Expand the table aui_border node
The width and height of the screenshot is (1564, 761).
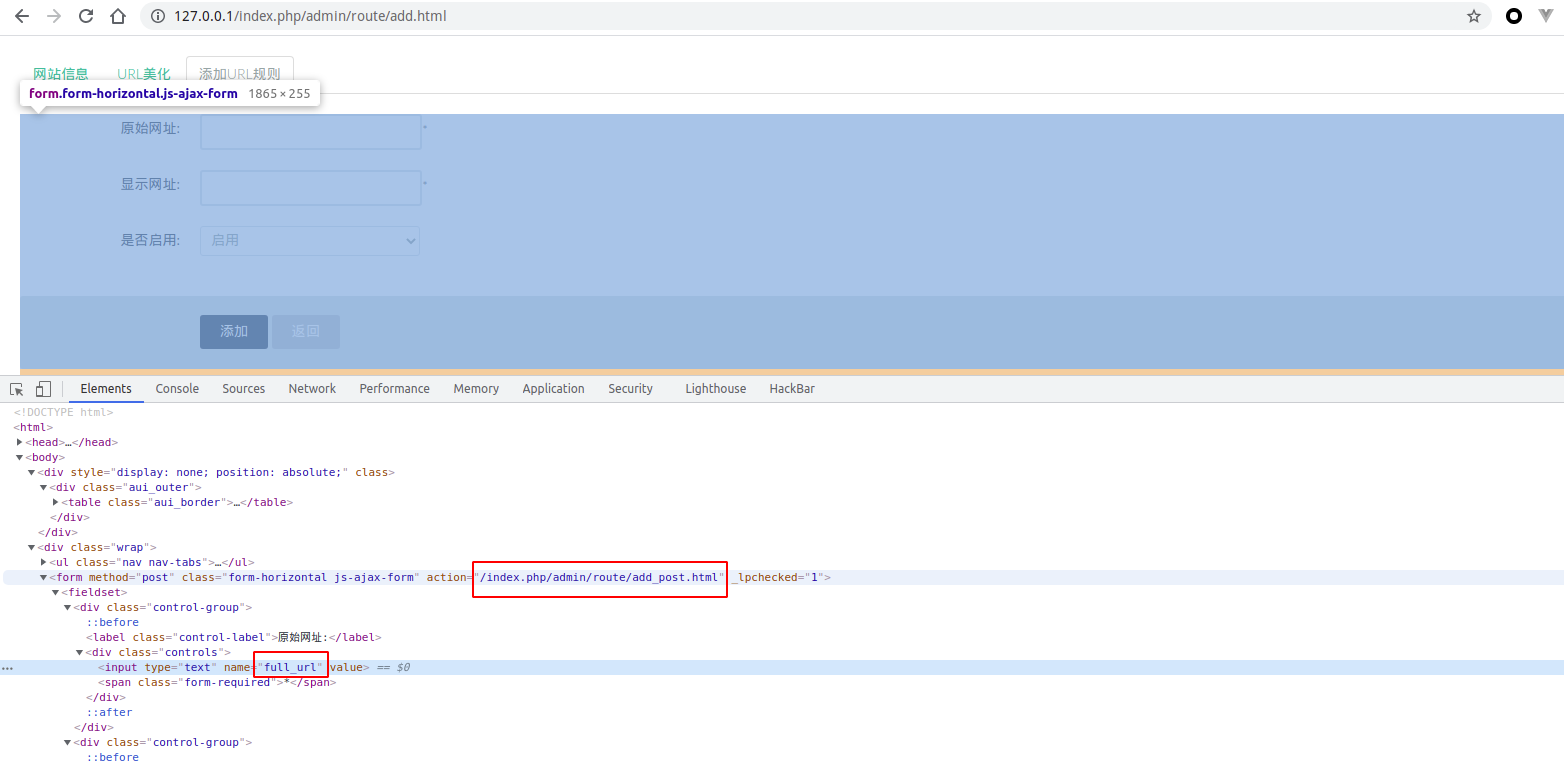click(x=56, y=502)
